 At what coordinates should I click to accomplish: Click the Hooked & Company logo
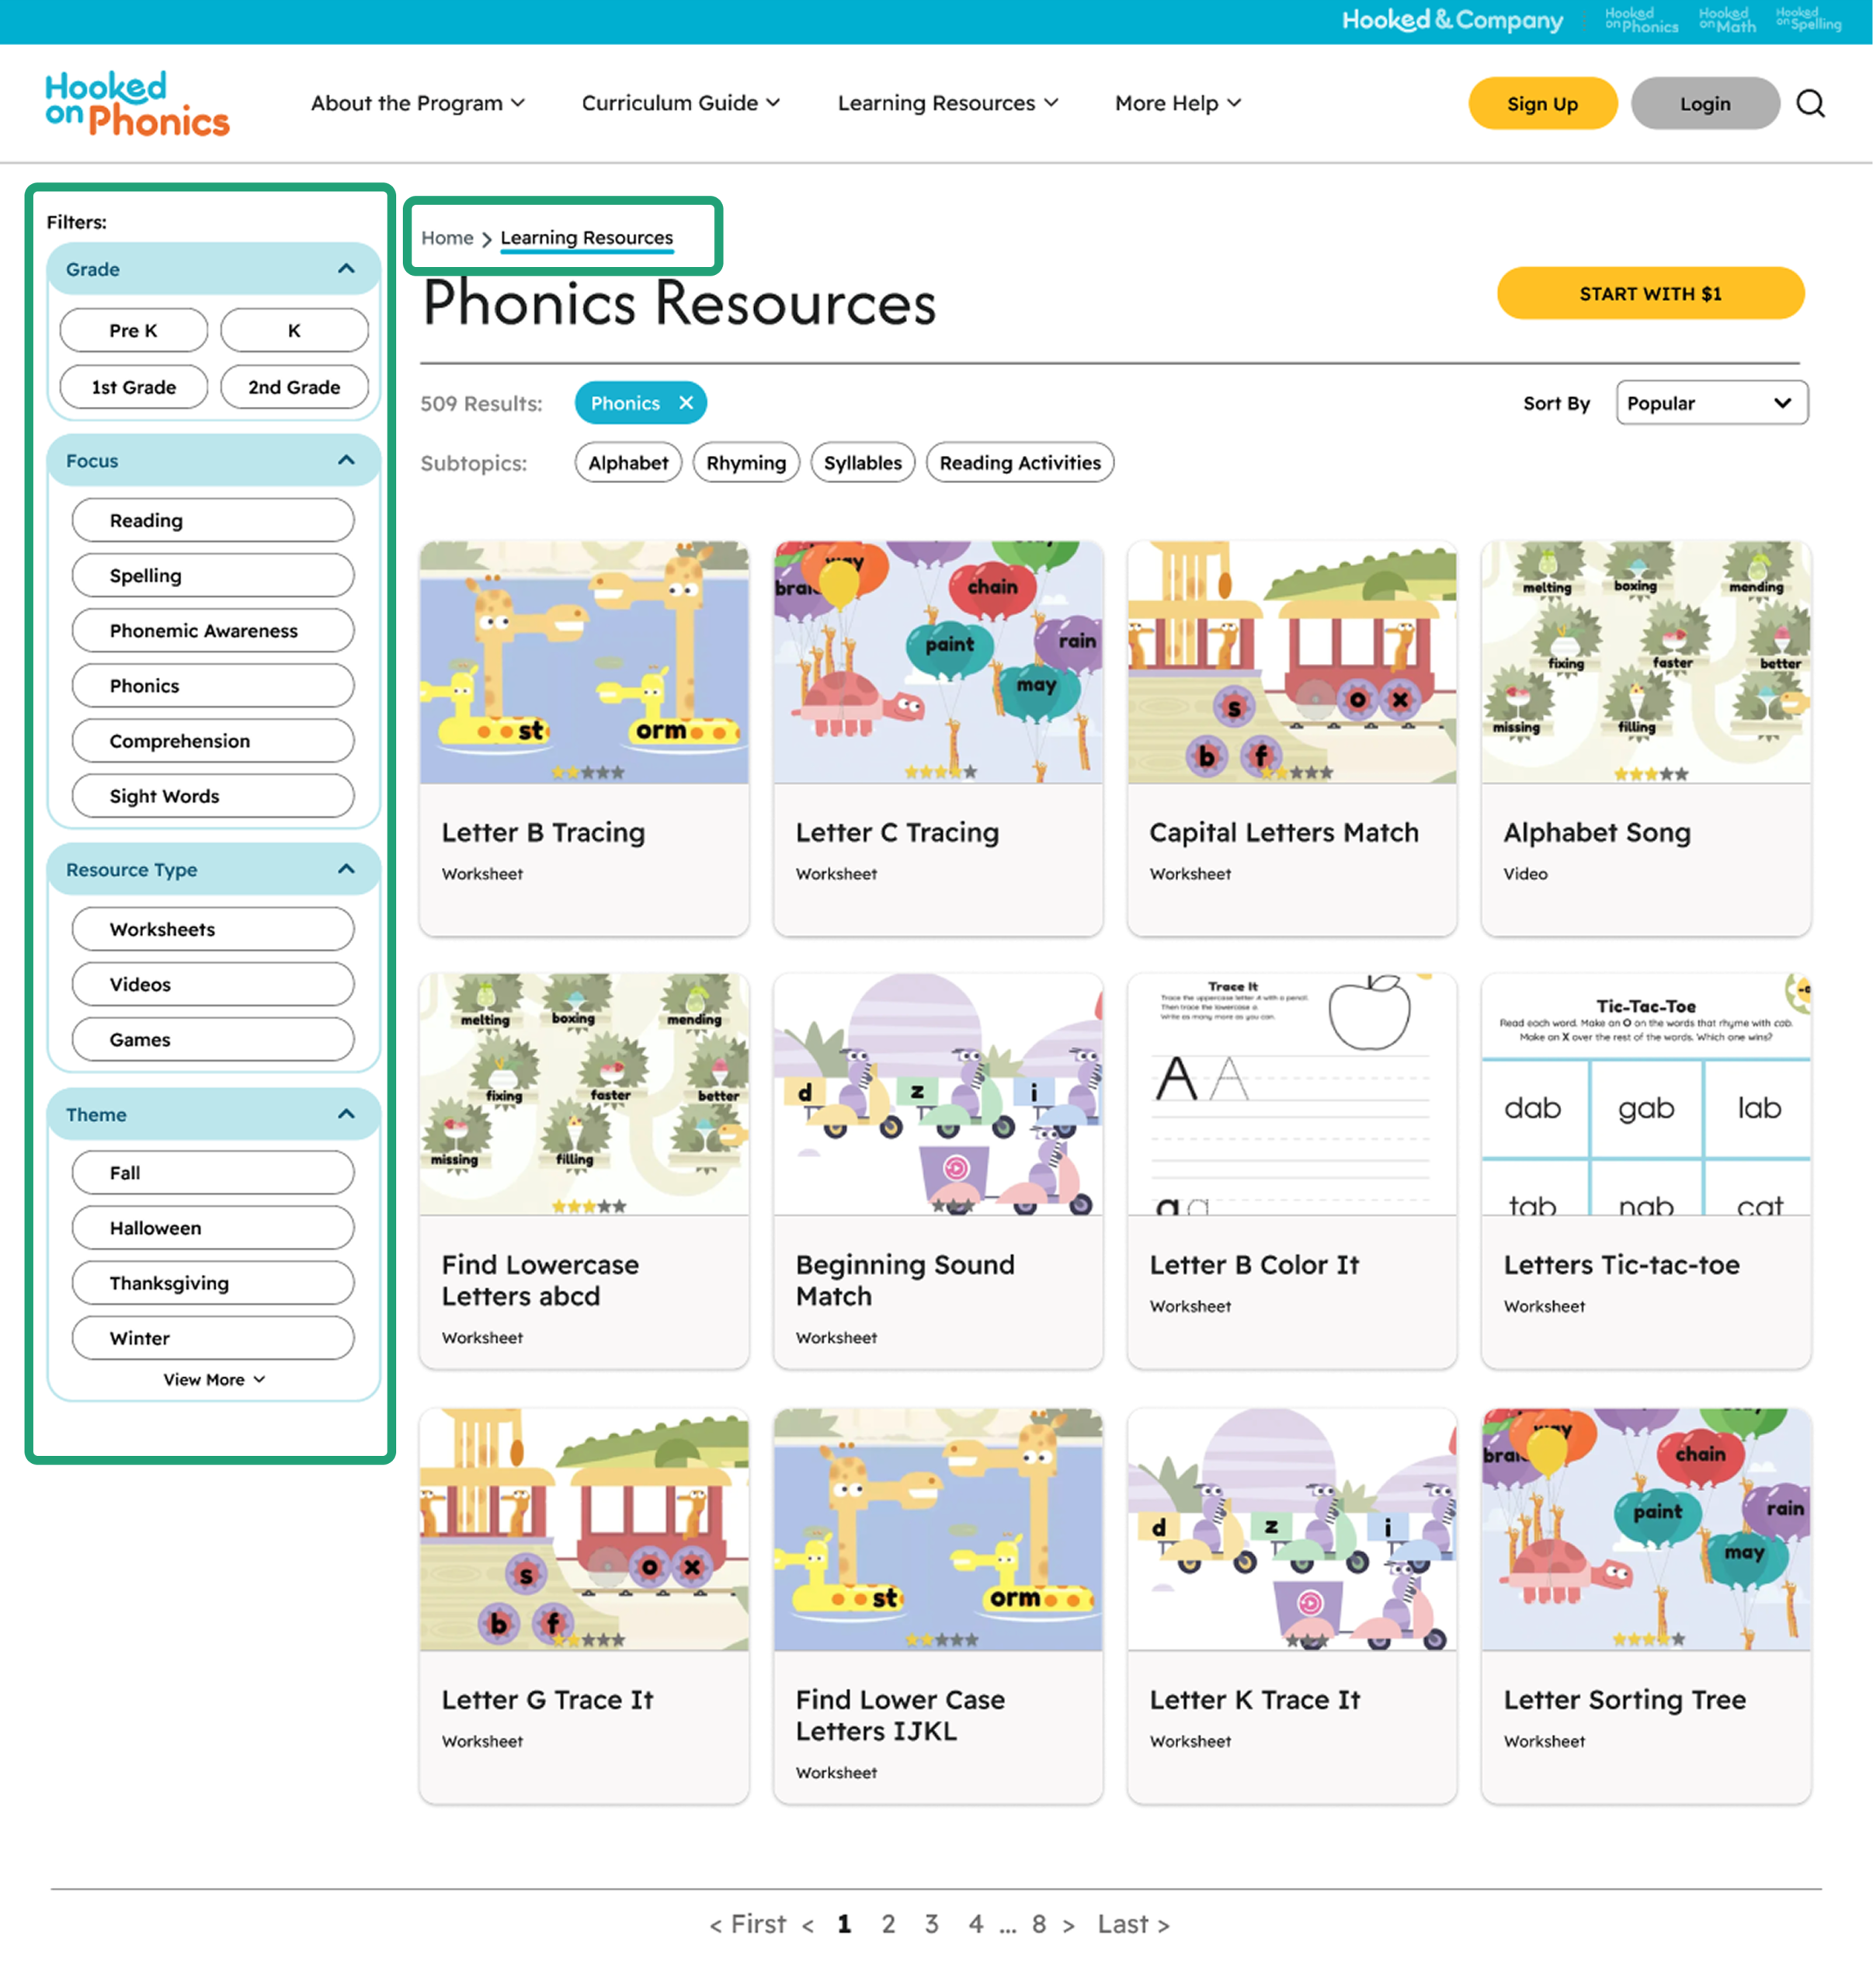1451,21
